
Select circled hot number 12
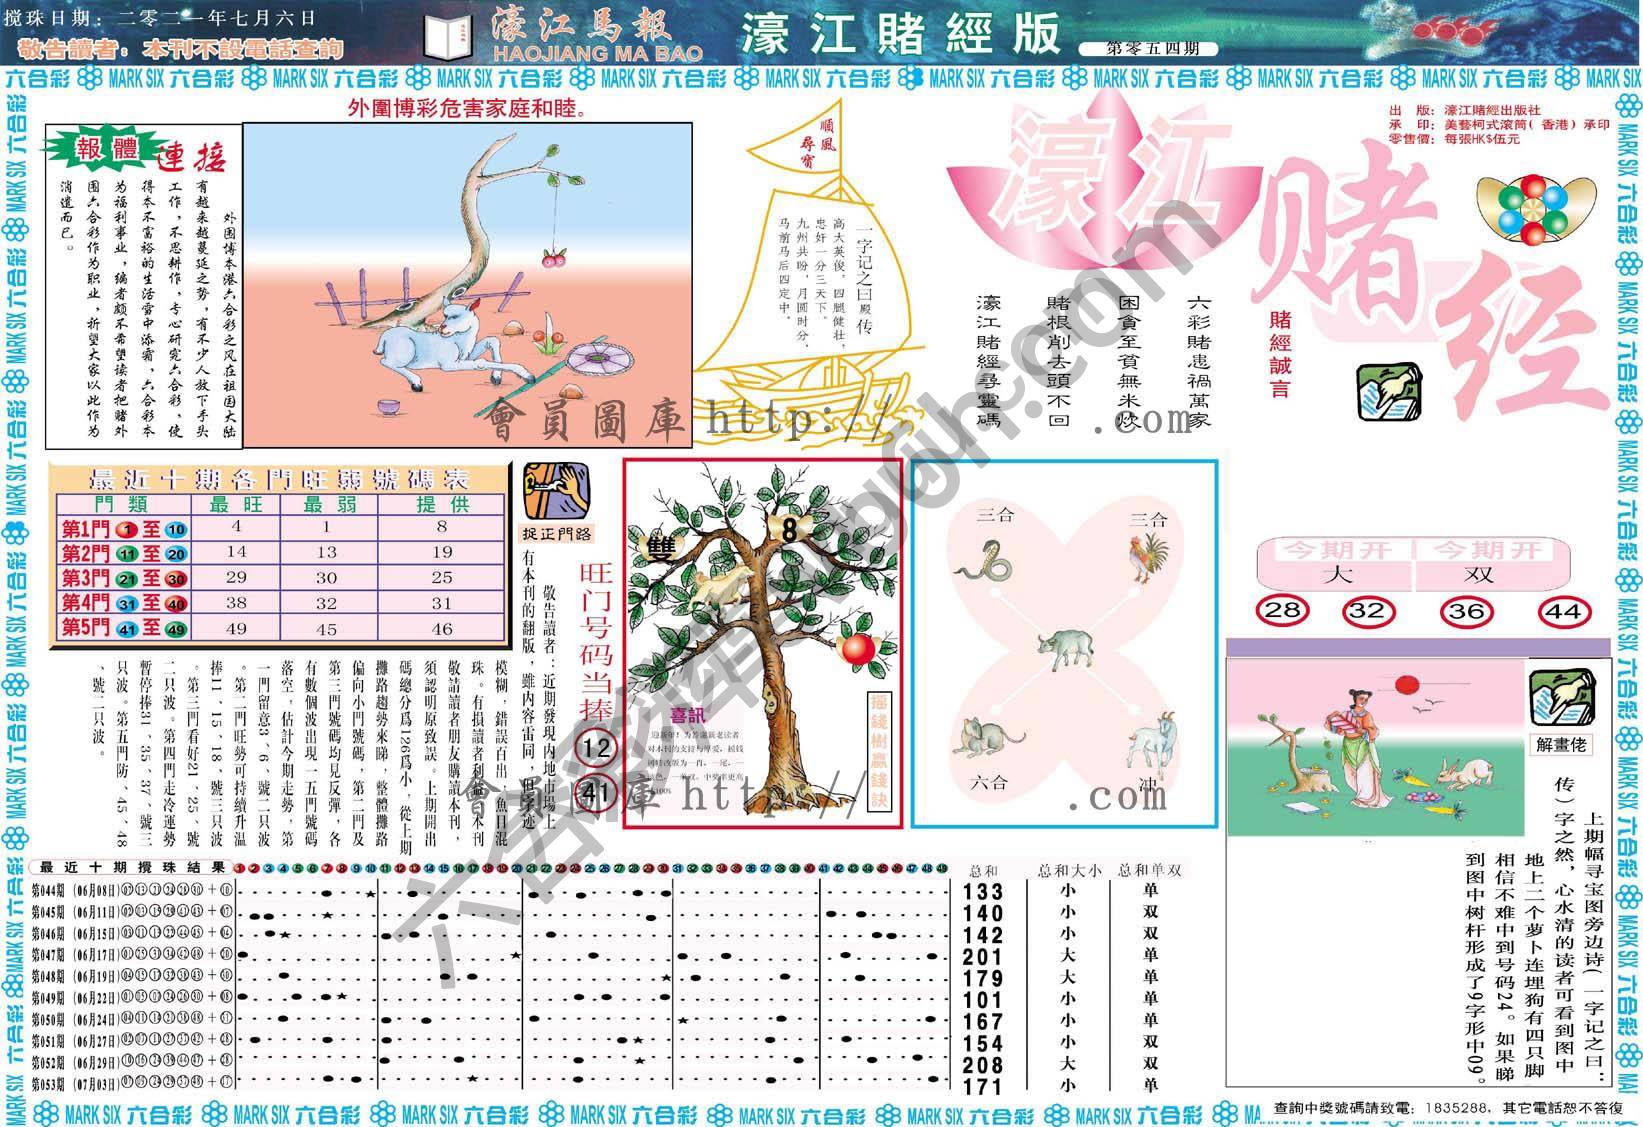click(x=596, y=746)
